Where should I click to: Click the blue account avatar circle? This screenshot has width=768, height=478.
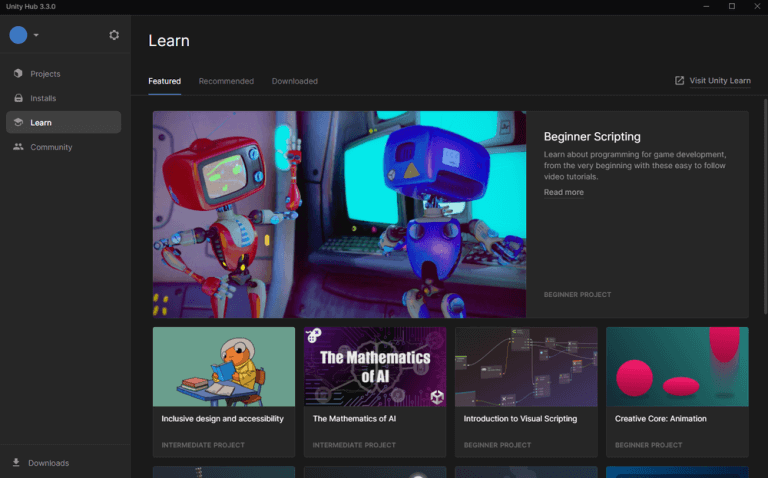click(18, 35)
